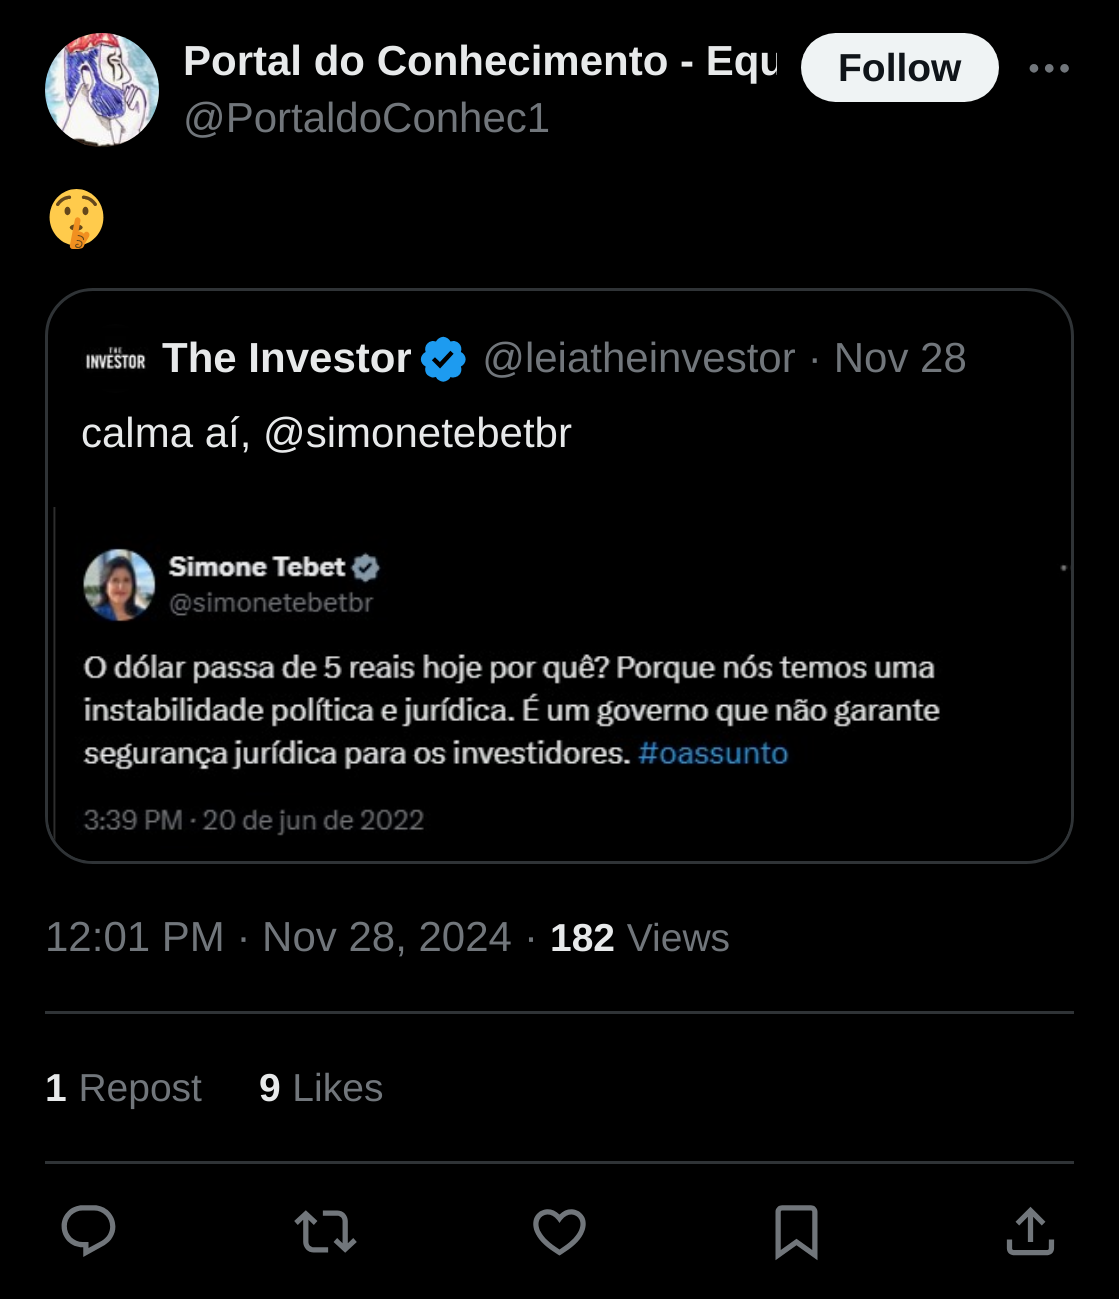Click the 12:01 PM Nov 28, 2024 timestamp
The height and width of the screenshot is (1299, 1119).
[278, 938]
